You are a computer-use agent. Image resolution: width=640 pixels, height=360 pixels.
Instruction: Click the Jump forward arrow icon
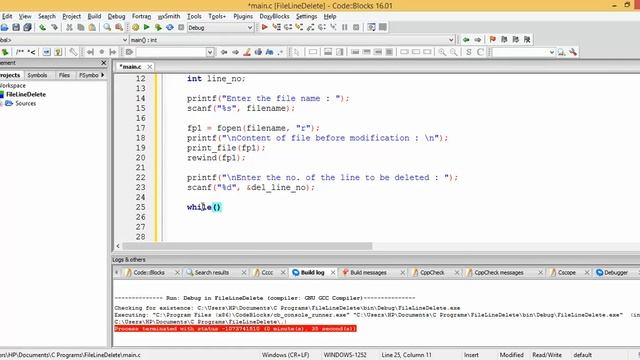(477, 40)
